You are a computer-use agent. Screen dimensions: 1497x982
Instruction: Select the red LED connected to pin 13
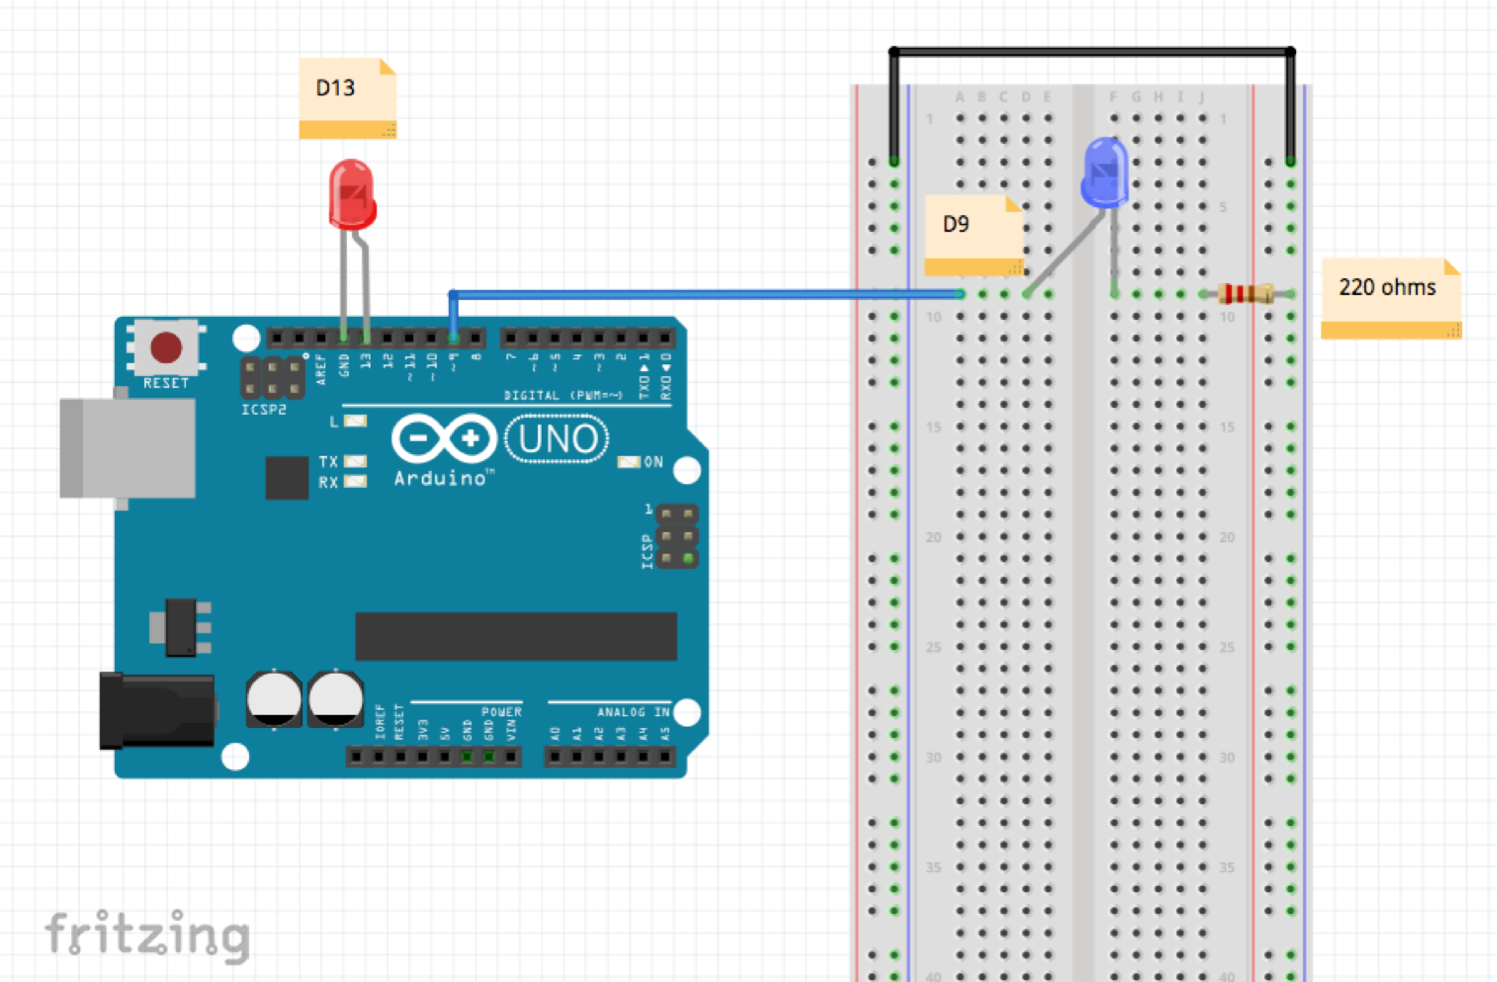point(351,195)
